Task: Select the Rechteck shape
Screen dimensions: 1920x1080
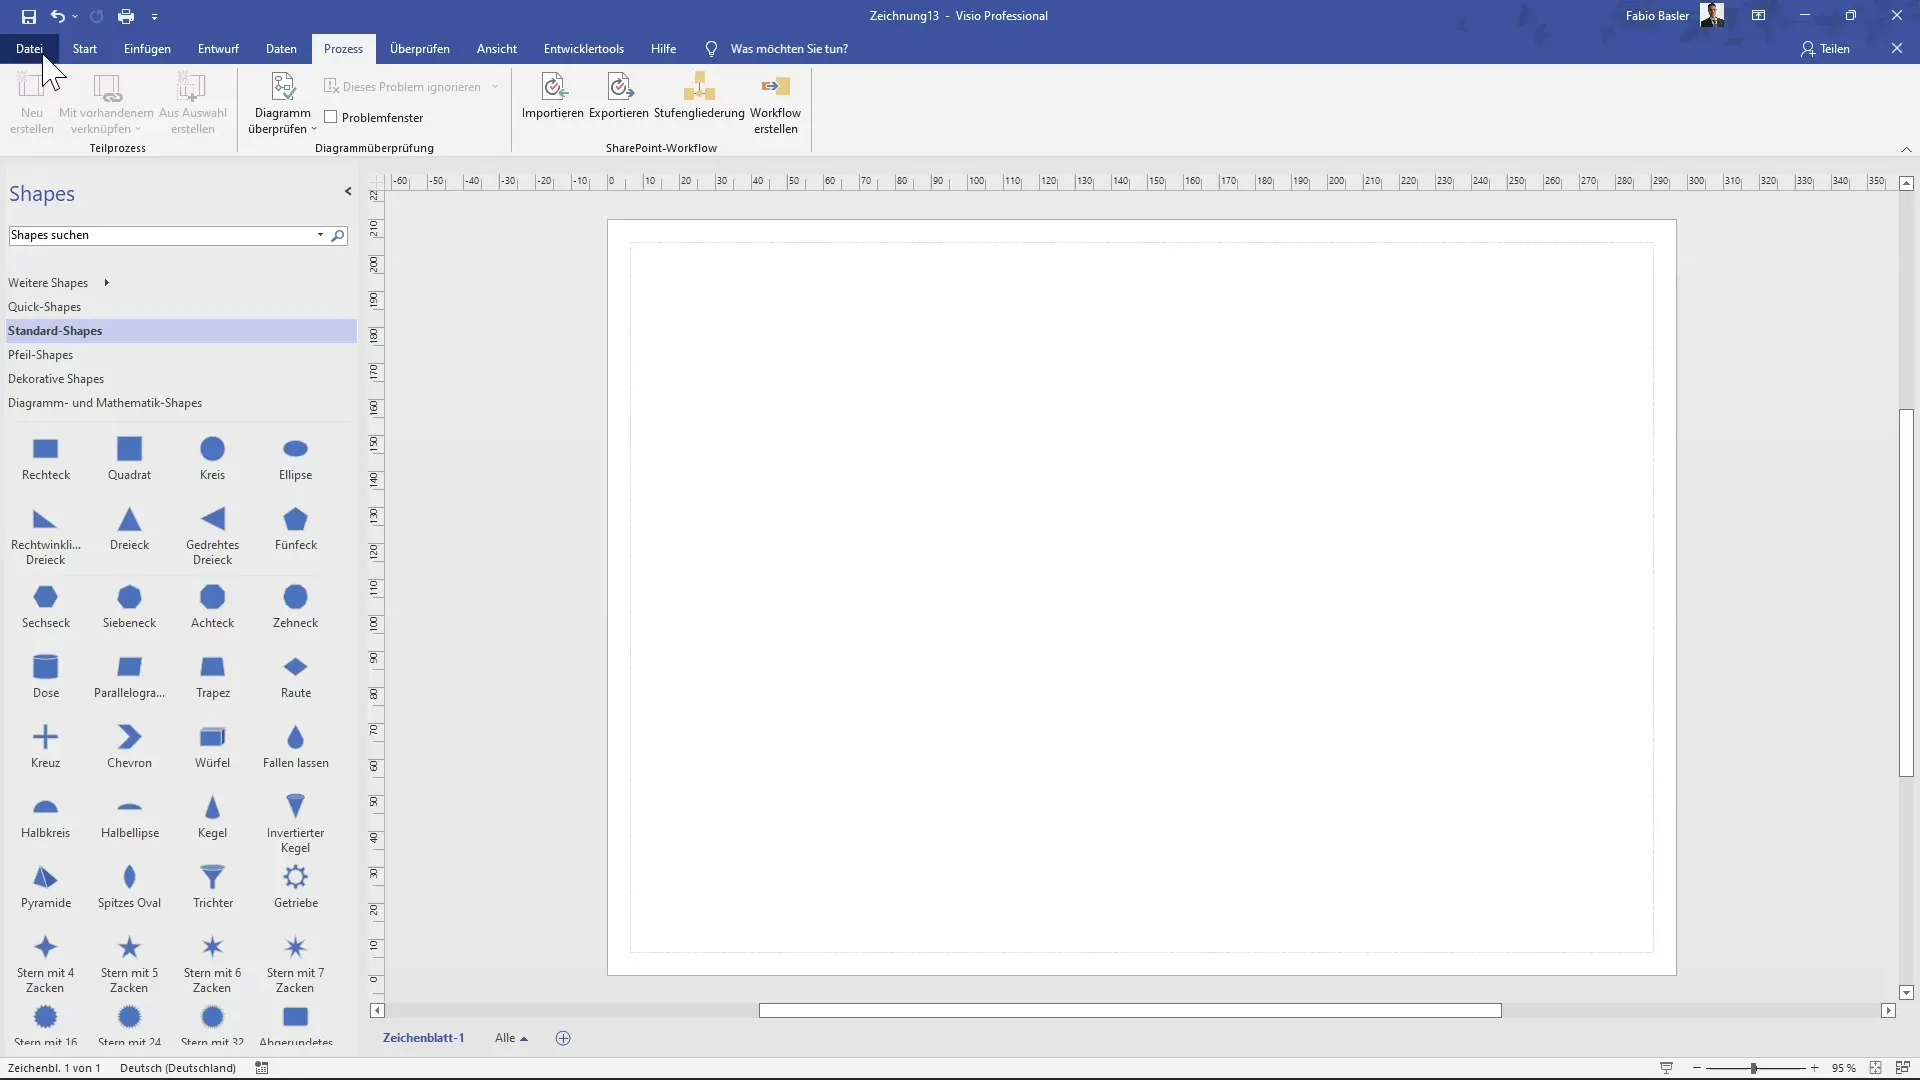Action: 46,459
